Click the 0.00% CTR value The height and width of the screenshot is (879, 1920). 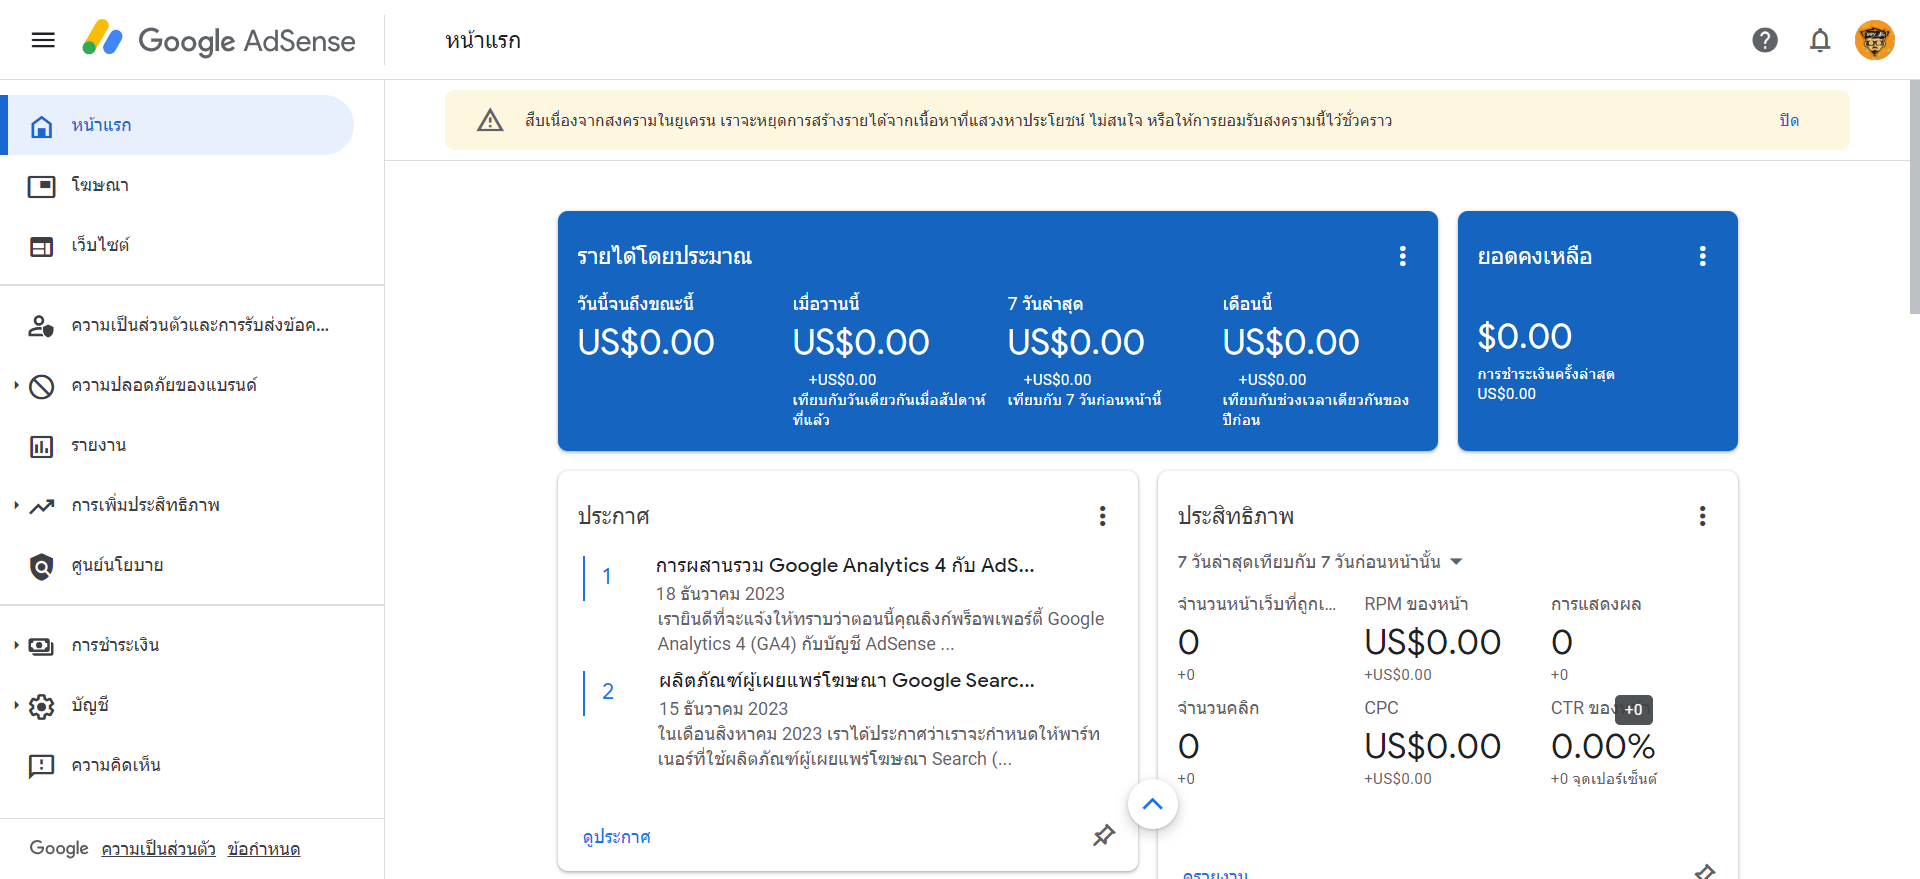click(1603, 746)
